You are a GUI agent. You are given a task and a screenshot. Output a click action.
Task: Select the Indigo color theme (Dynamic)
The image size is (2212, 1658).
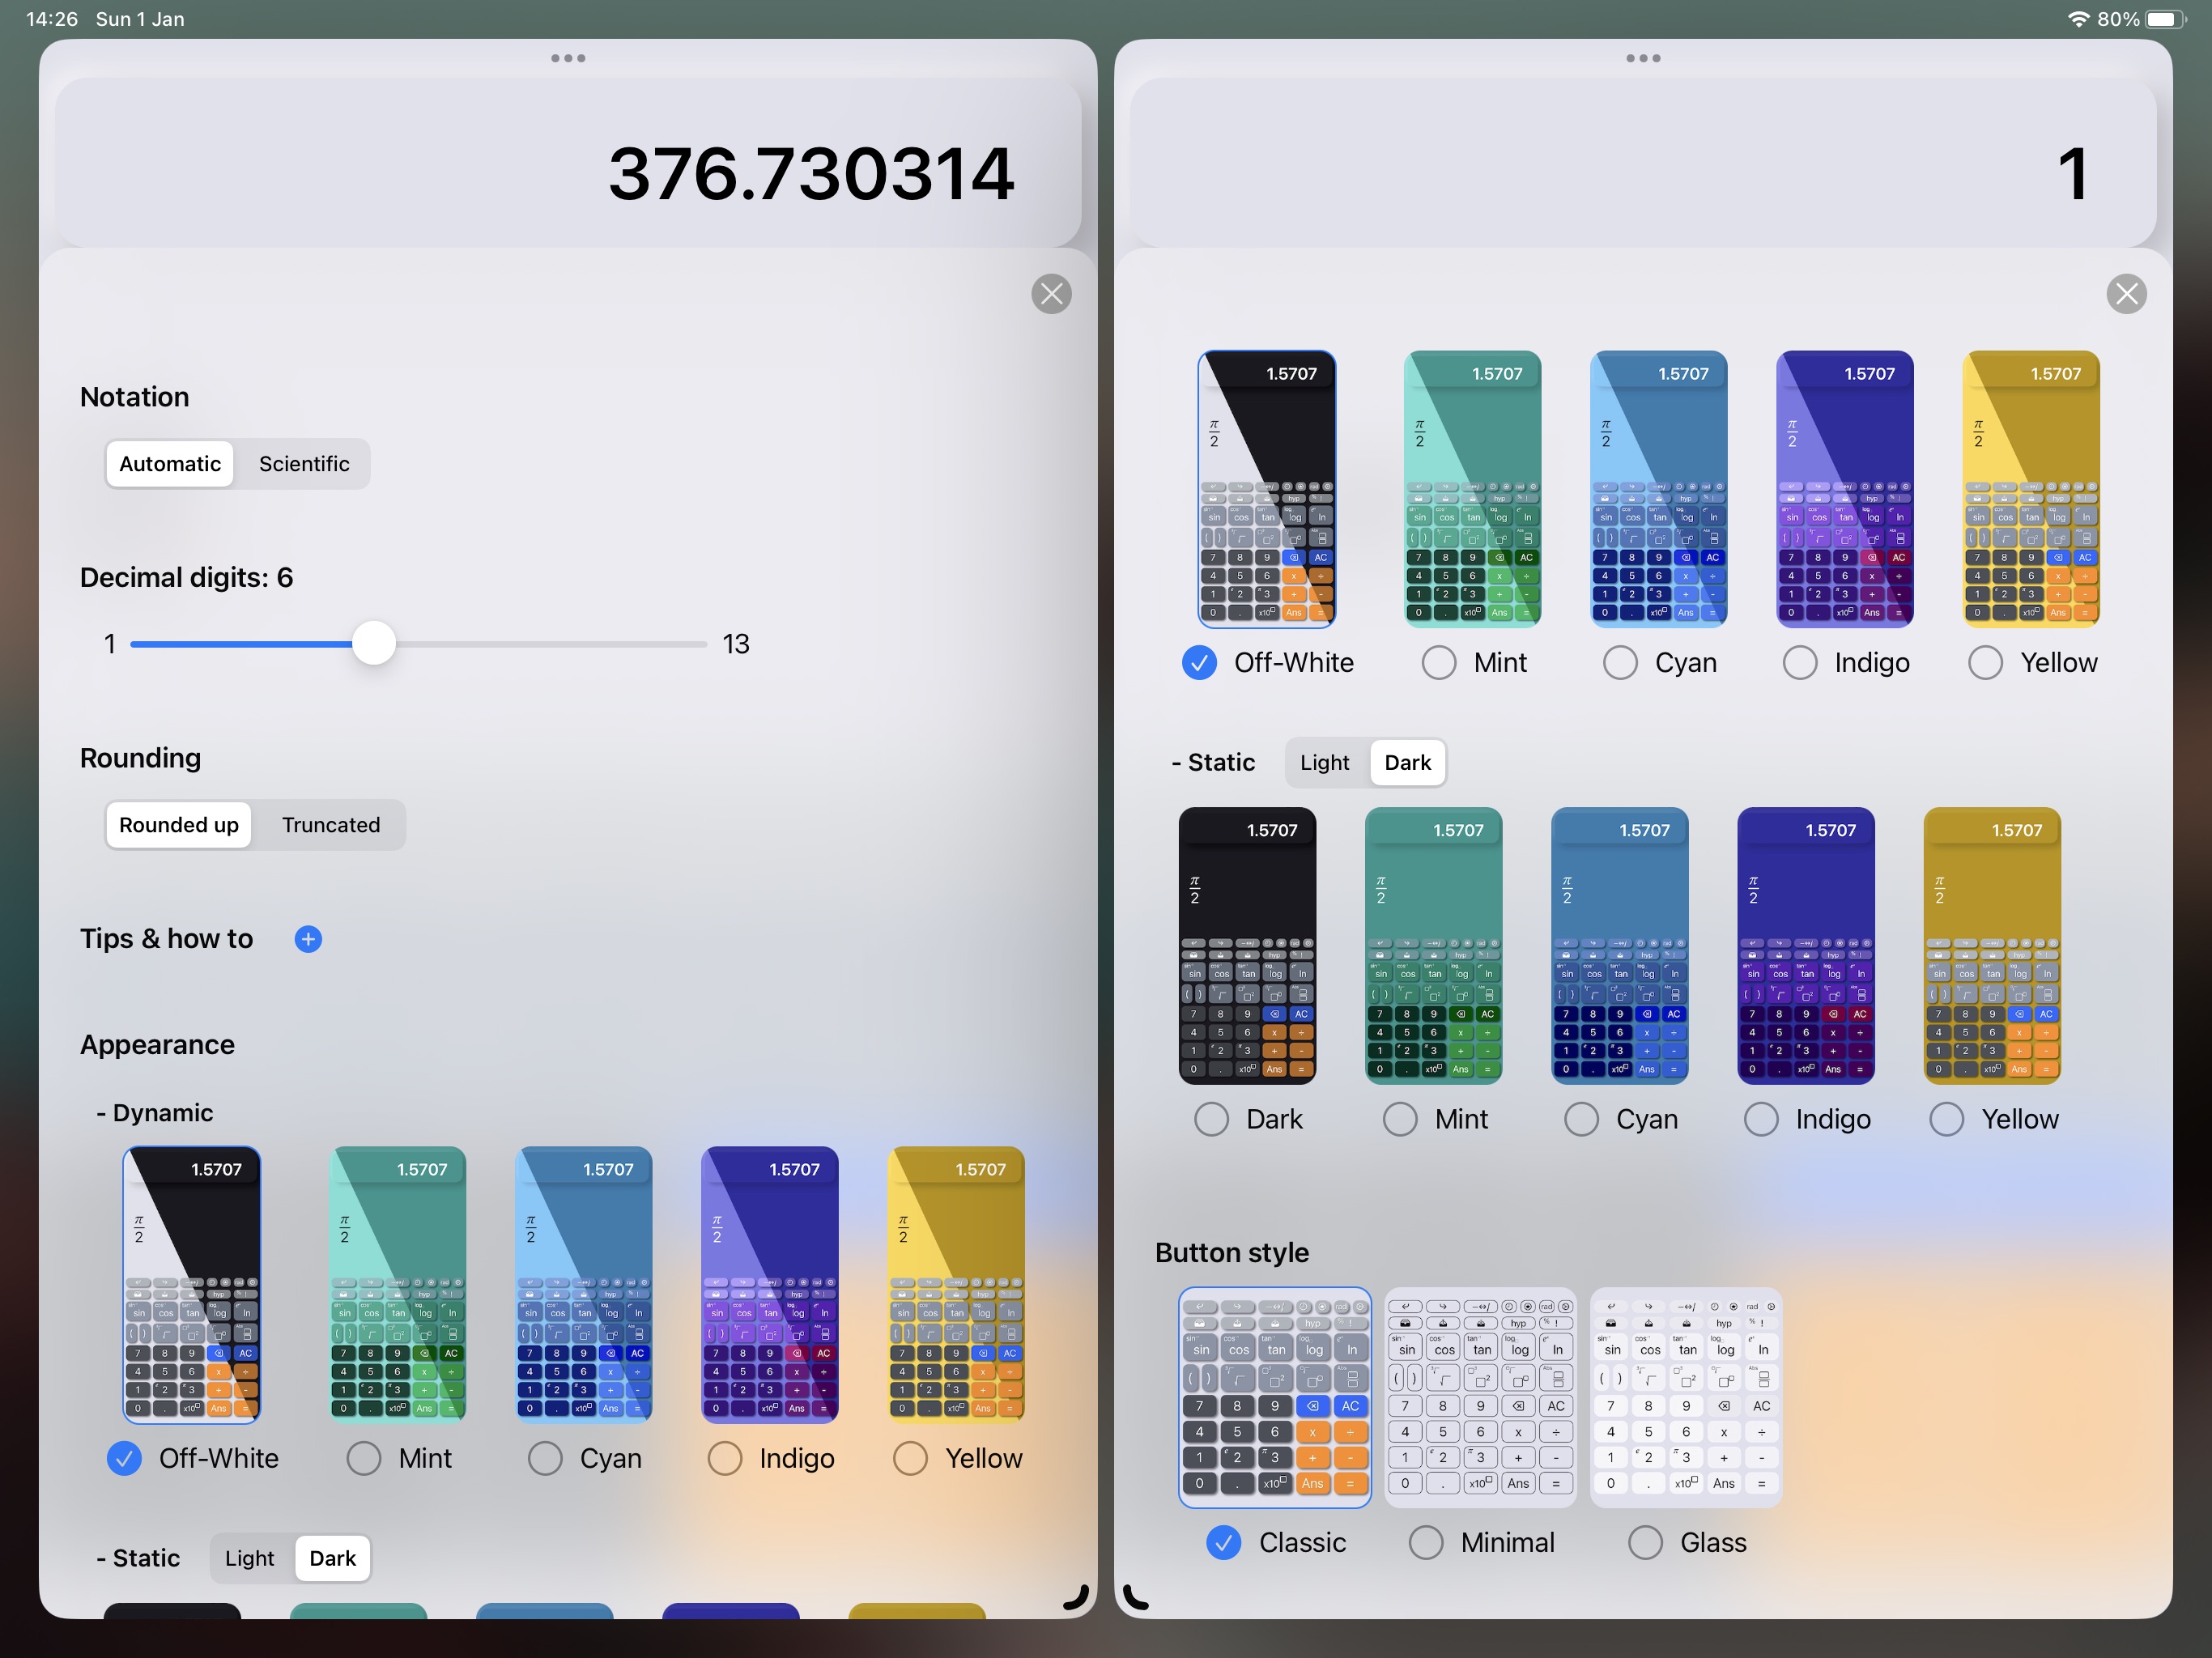pyautogui.click(x=723, y=1458)
